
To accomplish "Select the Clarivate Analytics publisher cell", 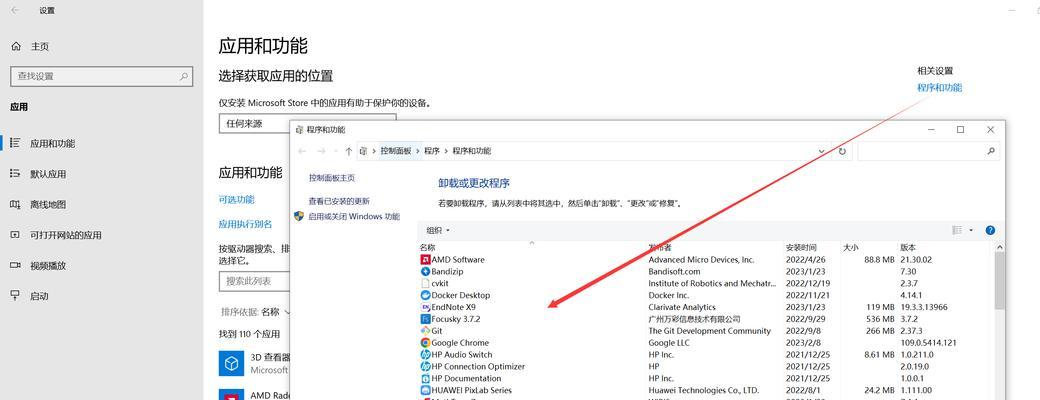I will click(682, 307).
